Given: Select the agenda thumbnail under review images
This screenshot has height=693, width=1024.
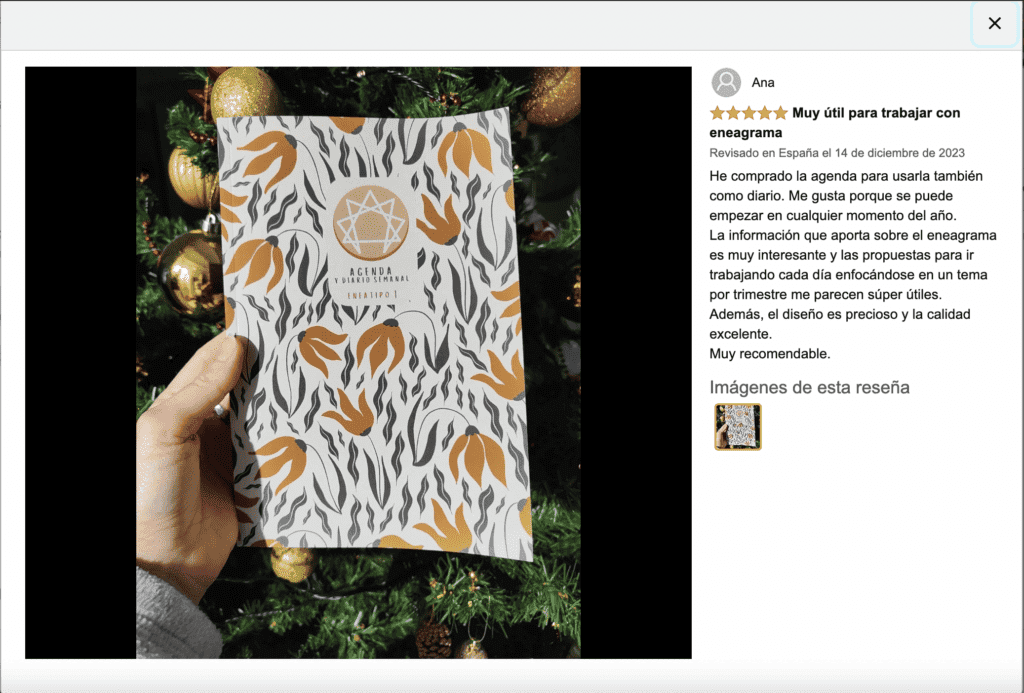Looking at the screenshot, I should (x=737, y=427).
